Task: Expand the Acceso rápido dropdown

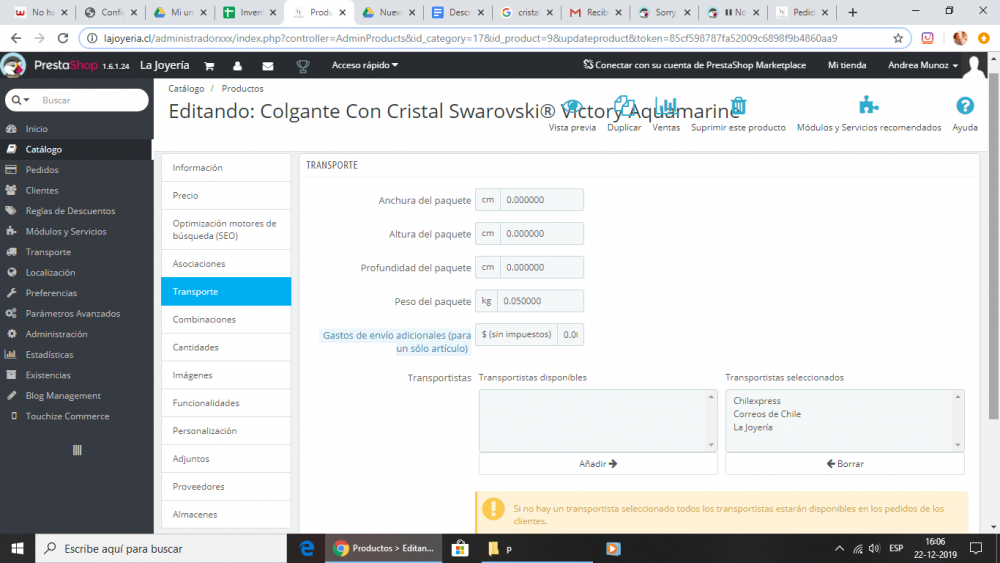Action: point(365,65)
